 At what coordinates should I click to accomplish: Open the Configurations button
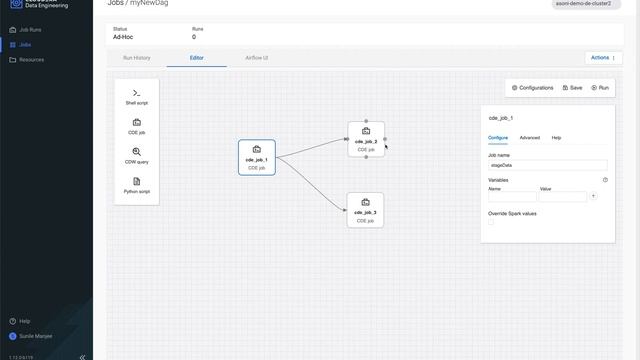pos(533,88)
